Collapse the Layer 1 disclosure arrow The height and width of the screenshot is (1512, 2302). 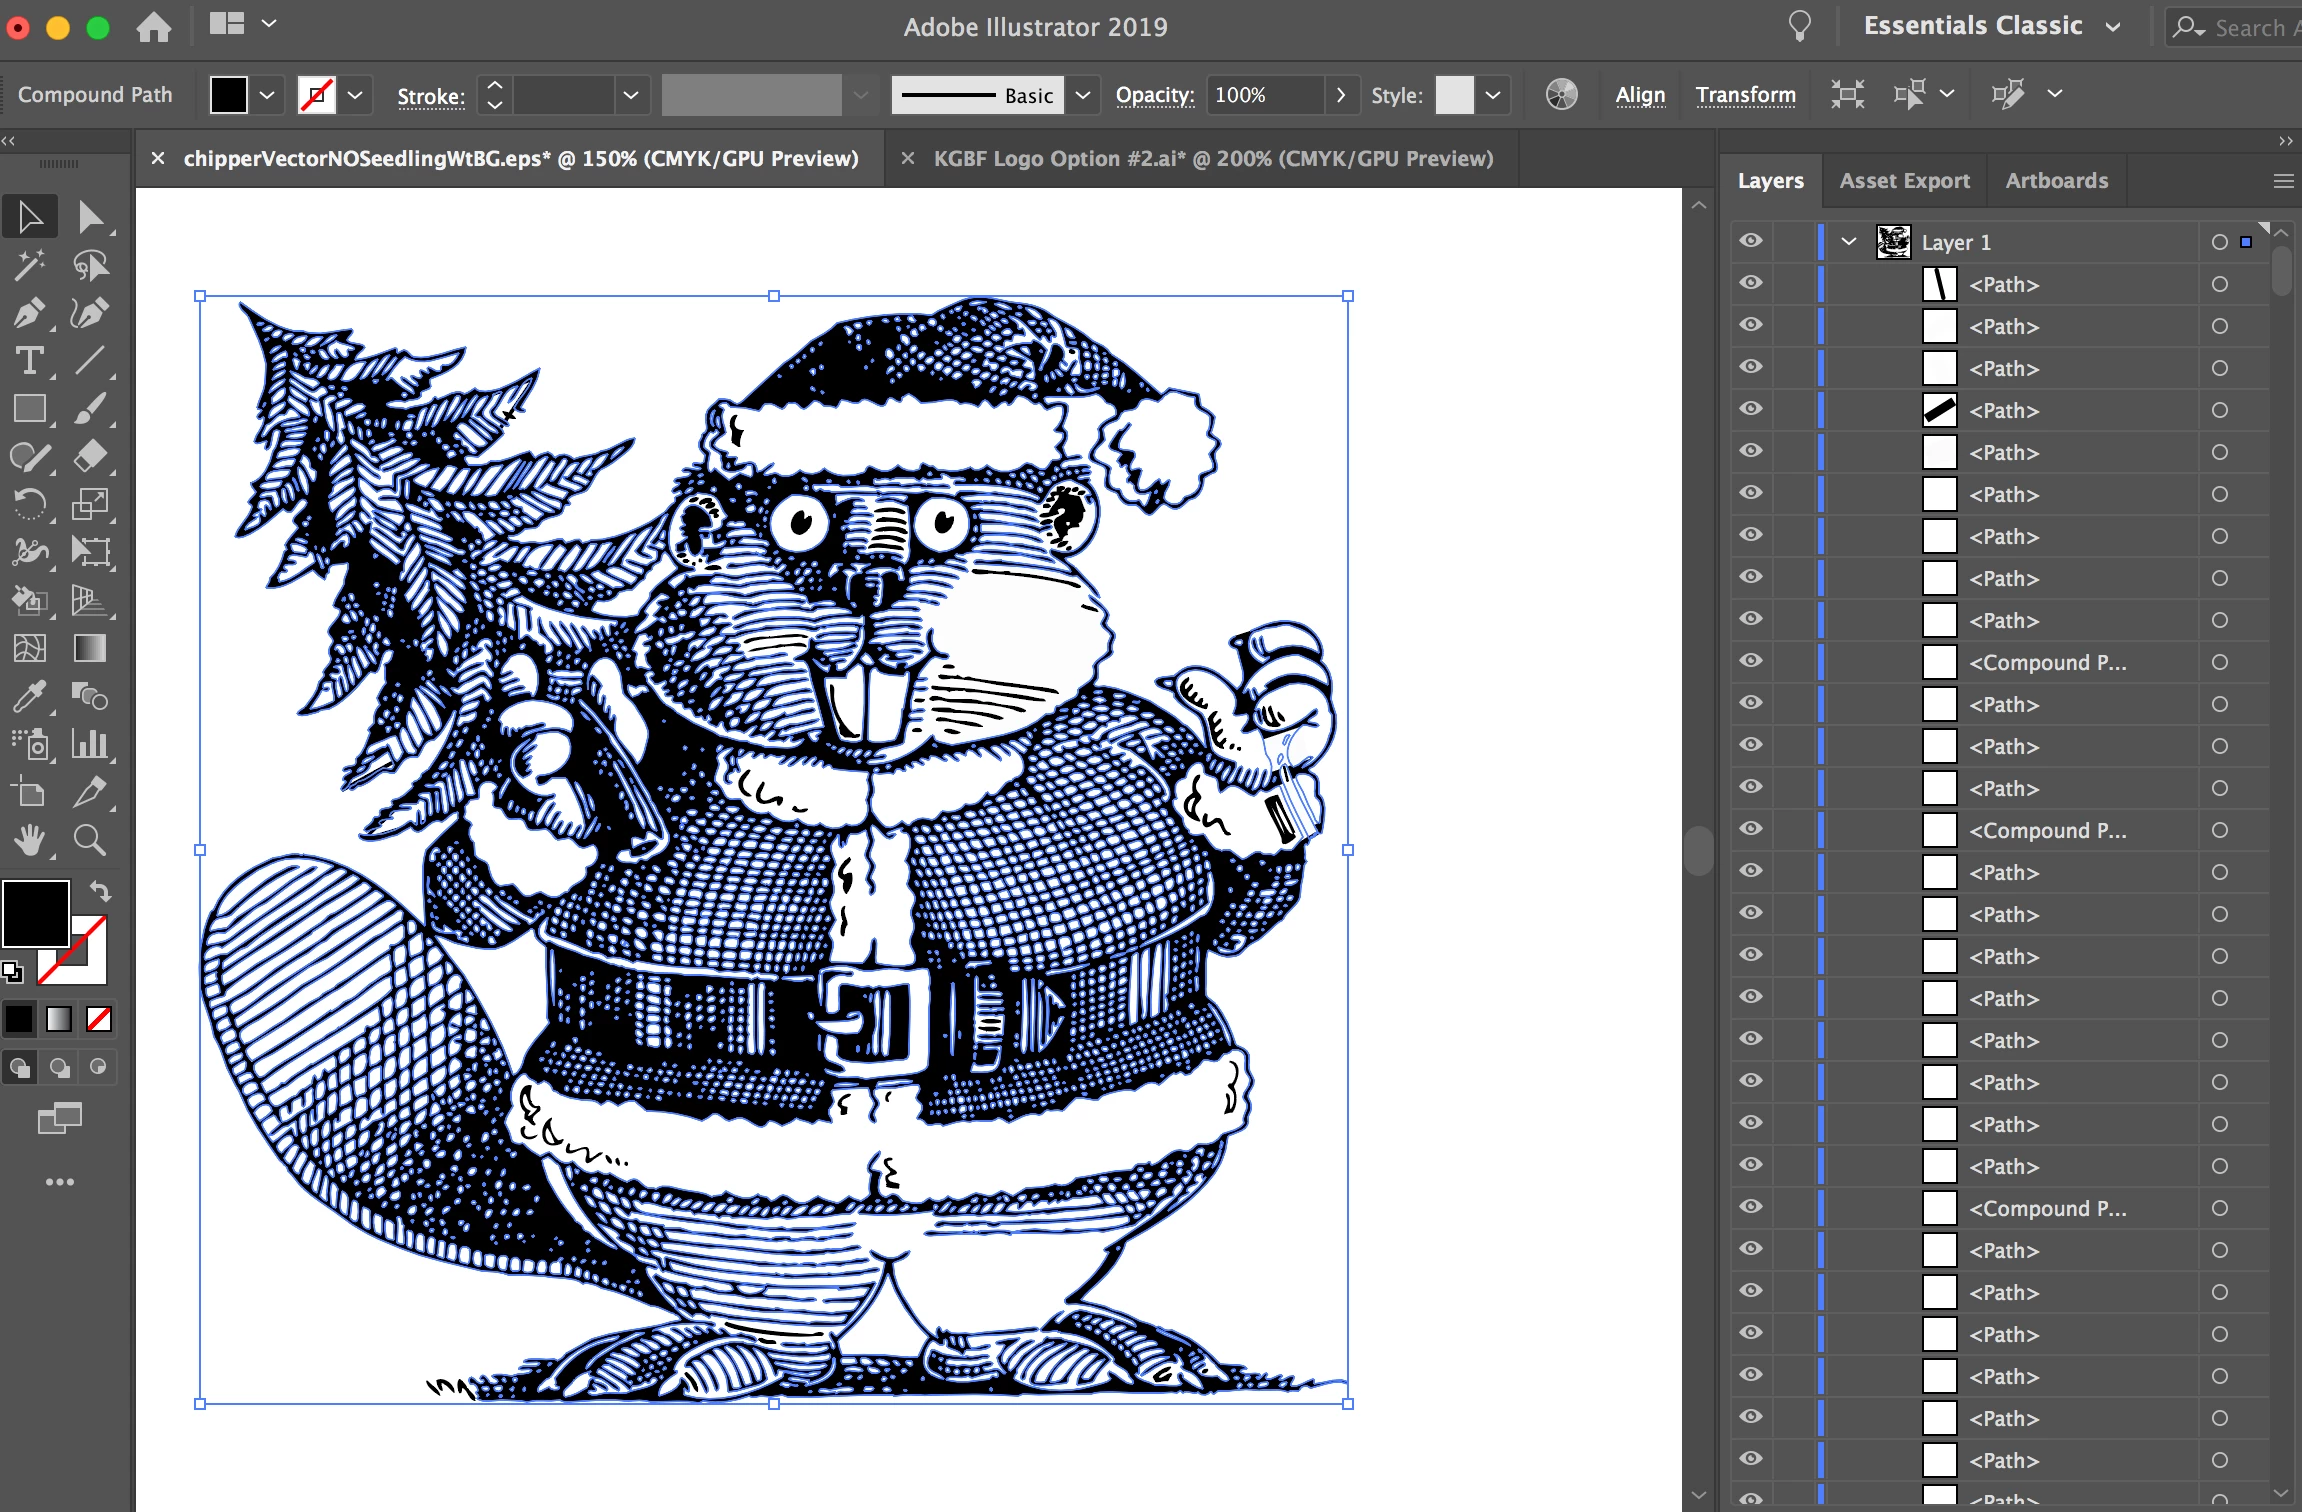pyautogui.click(x=1848, y=242)
